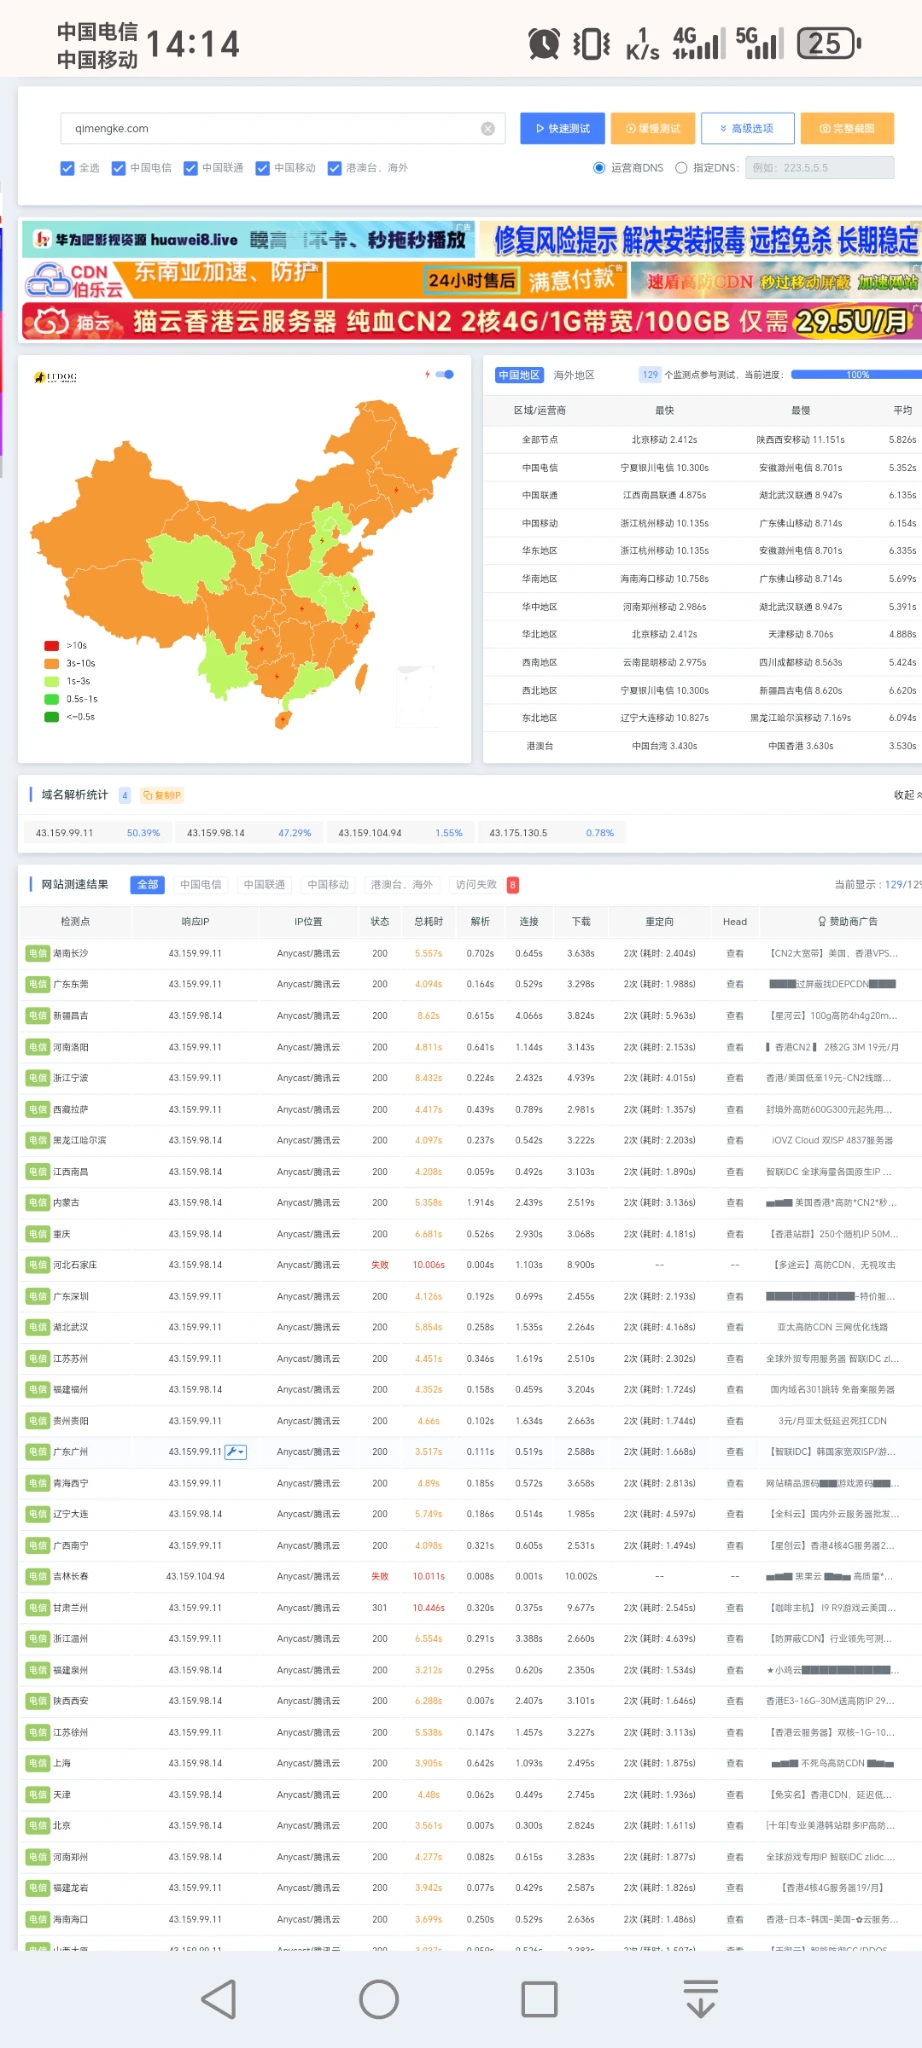Click the ITDOG logo above the map
The width and height of the screenshot is (922, 2048).
(x=56, y=377)
